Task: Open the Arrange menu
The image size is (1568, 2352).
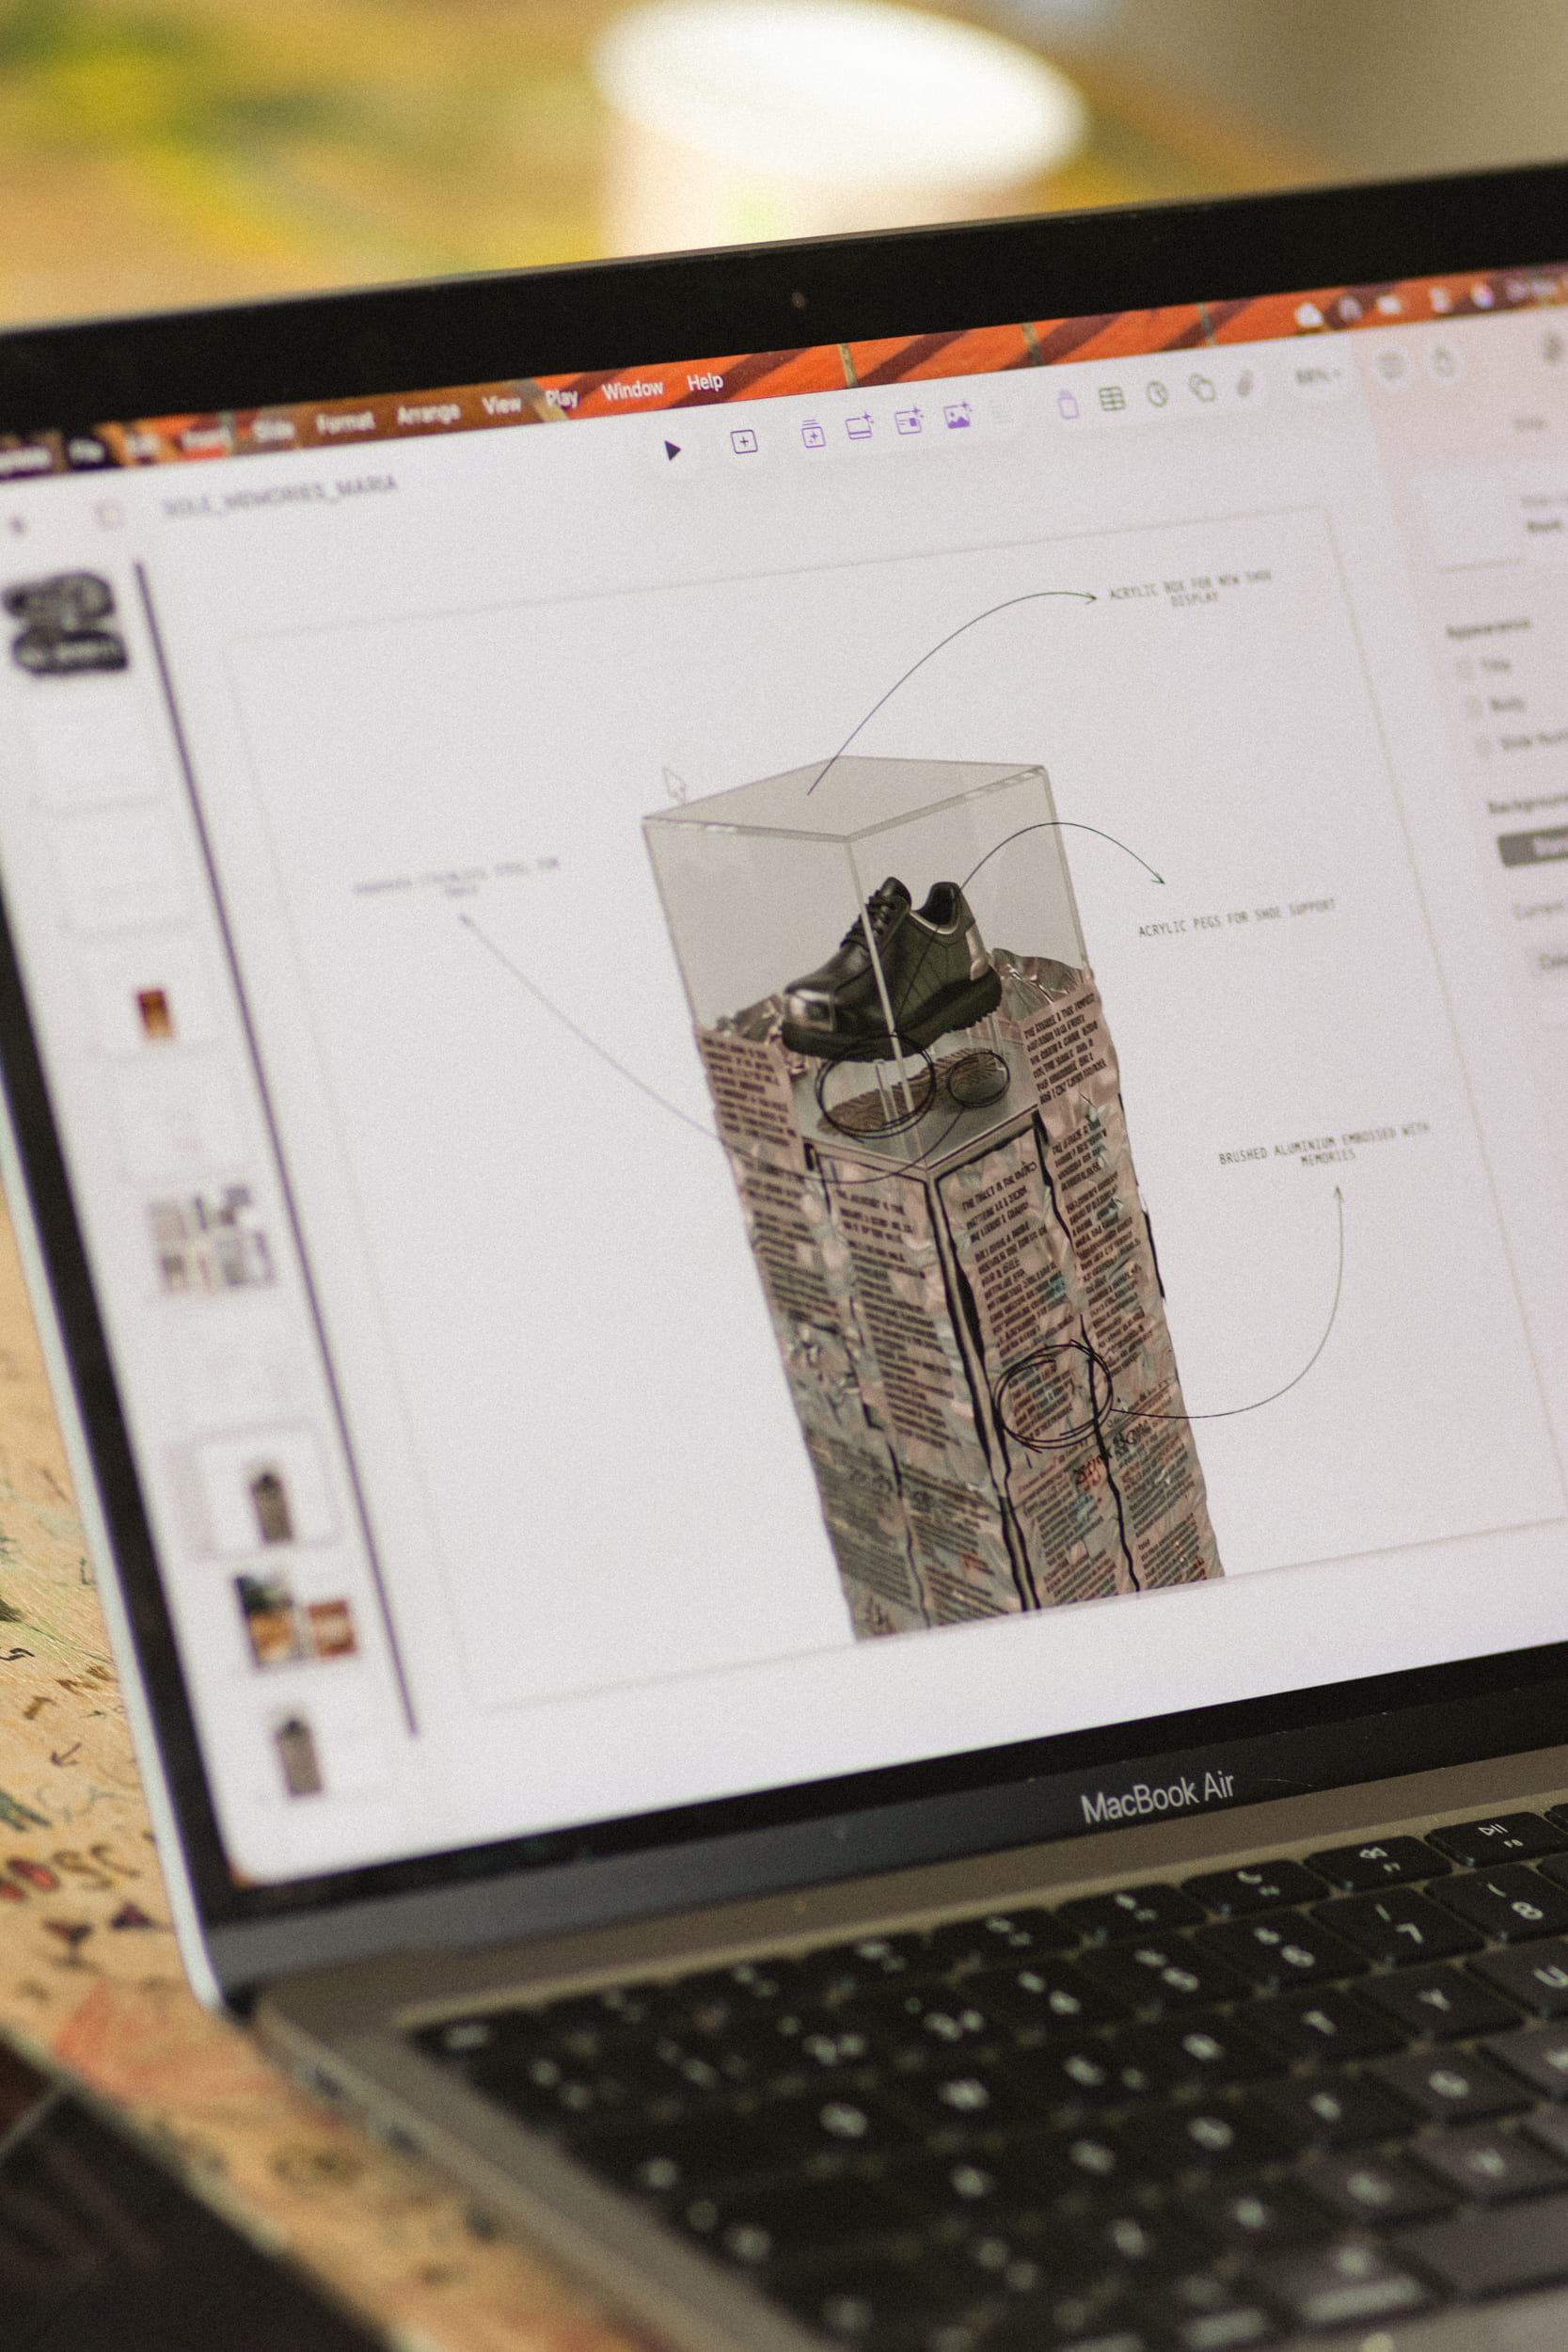Action: [x=429, y=414]
